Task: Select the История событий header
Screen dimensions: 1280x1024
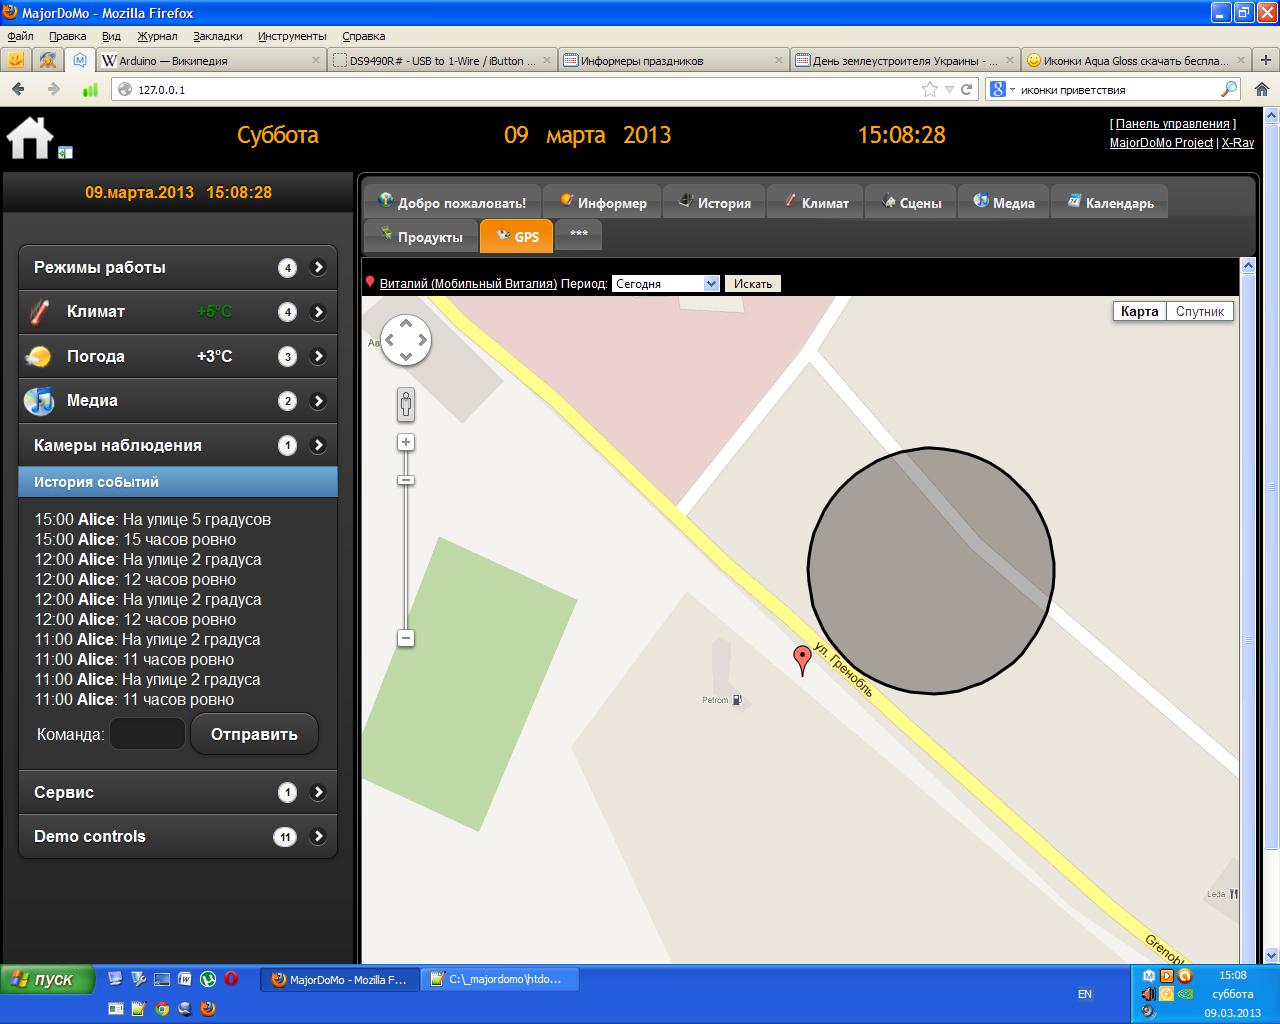Action: click(x=178, y=482)
